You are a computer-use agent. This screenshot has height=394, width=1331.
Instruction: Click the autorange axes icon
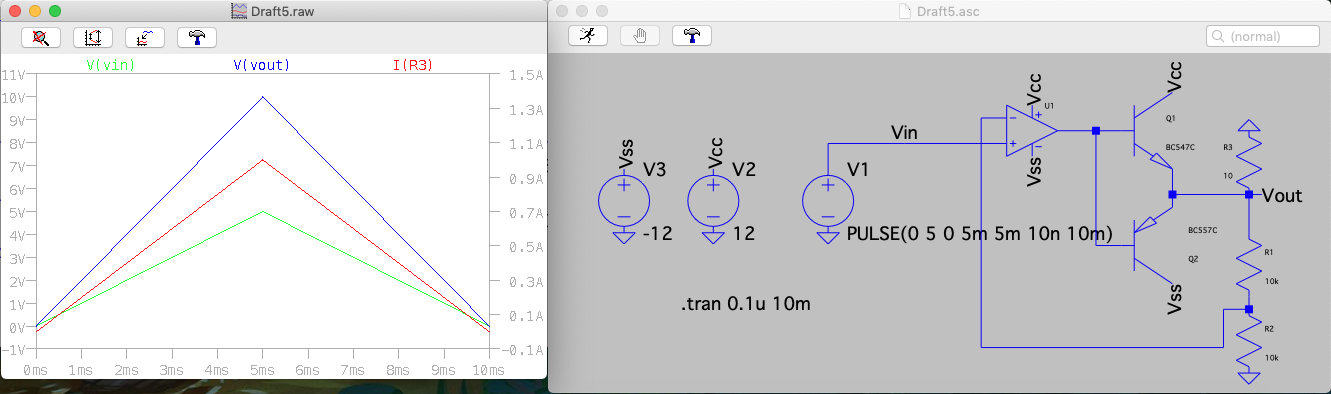[x=93, y=37]
